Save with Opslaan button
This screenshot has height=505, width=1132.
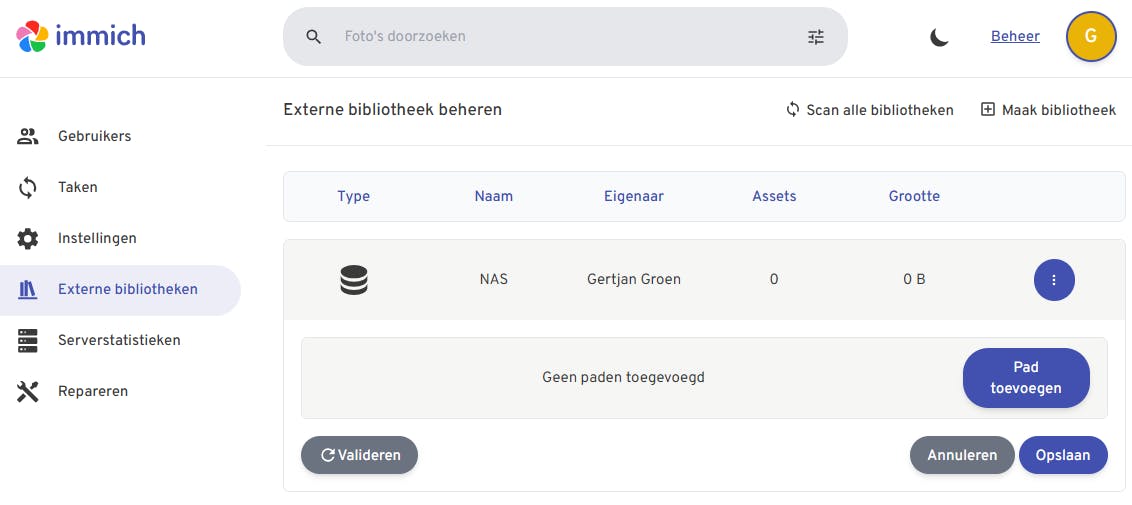pos(1063,455)
